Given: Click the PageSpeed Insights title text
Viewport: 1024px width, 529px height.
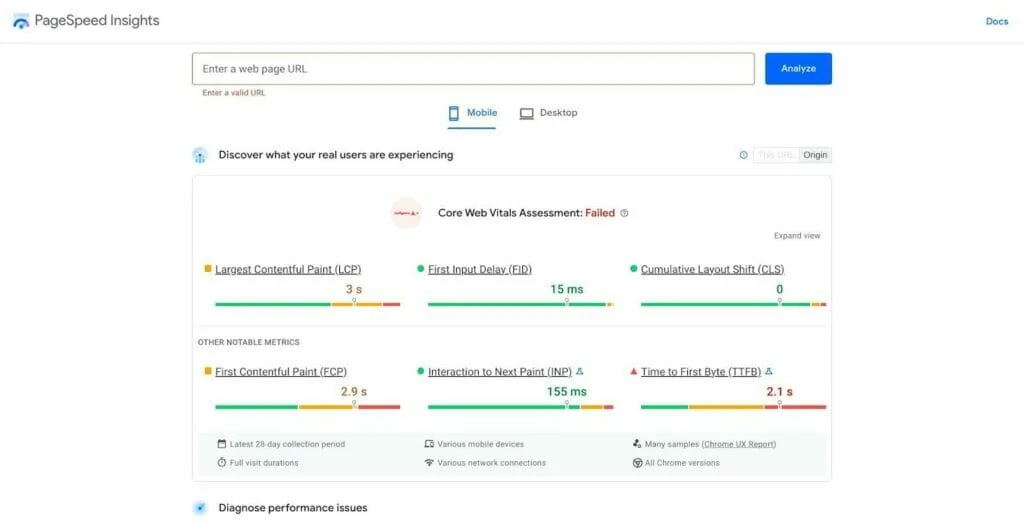Looking at the screenshot, I should (97, 21).
